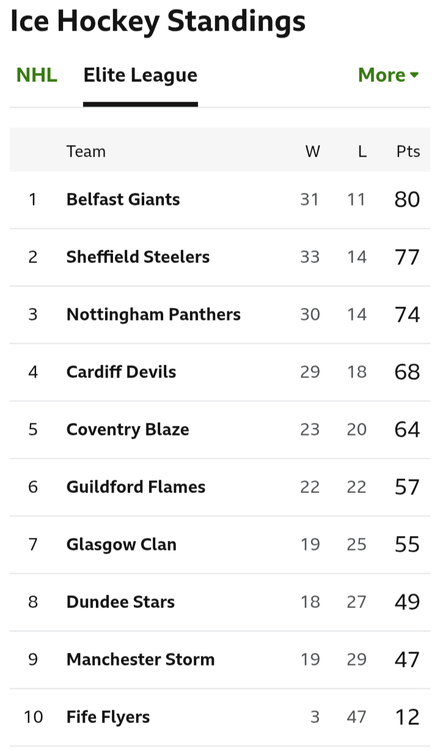Screen dimensions: 440x750
Task: Click the Cardiff Devils team name
Action: coord(121,372)
